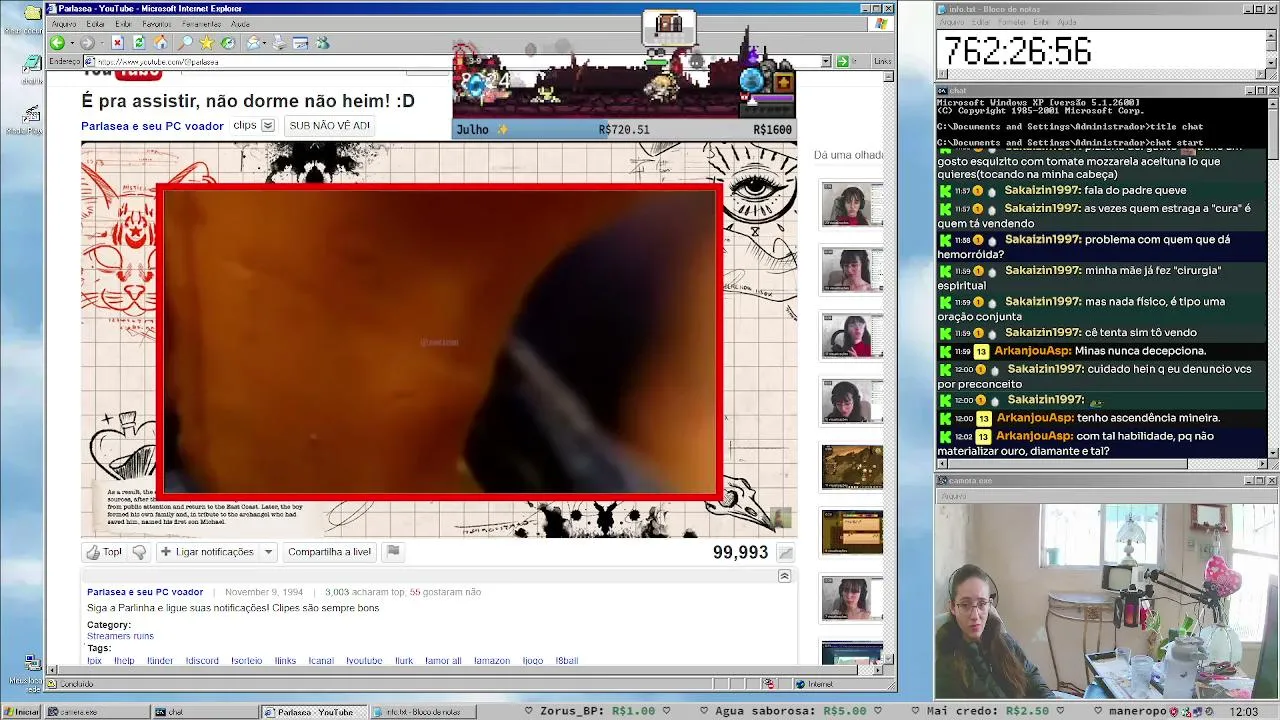Click the Links toolbar label

coord(882,61)
